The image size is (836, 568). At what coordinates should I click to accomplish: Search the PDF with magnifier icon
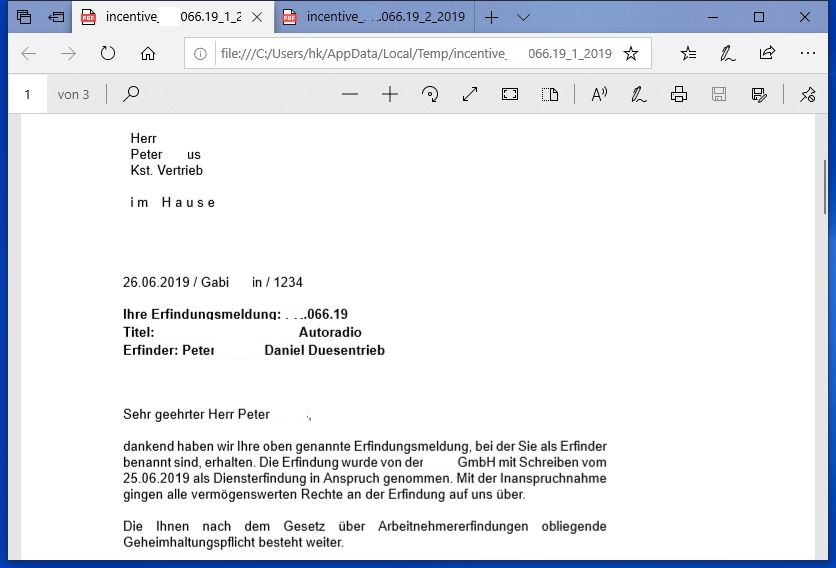pos(131,94)
